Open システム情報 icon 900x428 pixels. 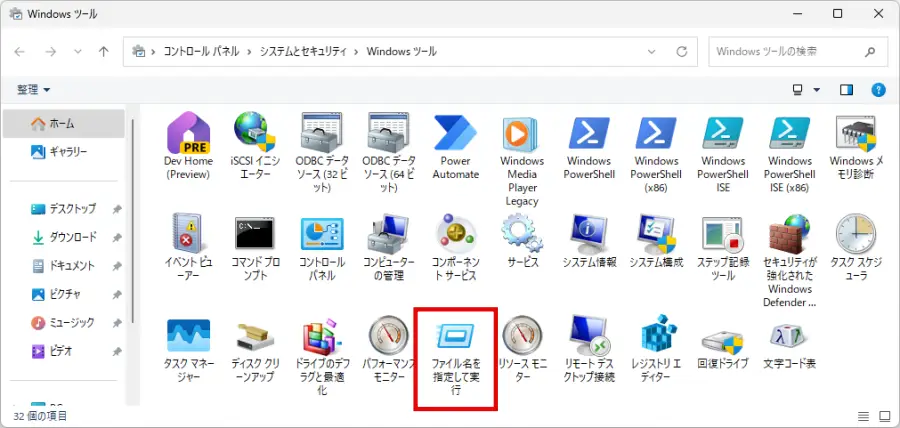click(x=589, y=234)
